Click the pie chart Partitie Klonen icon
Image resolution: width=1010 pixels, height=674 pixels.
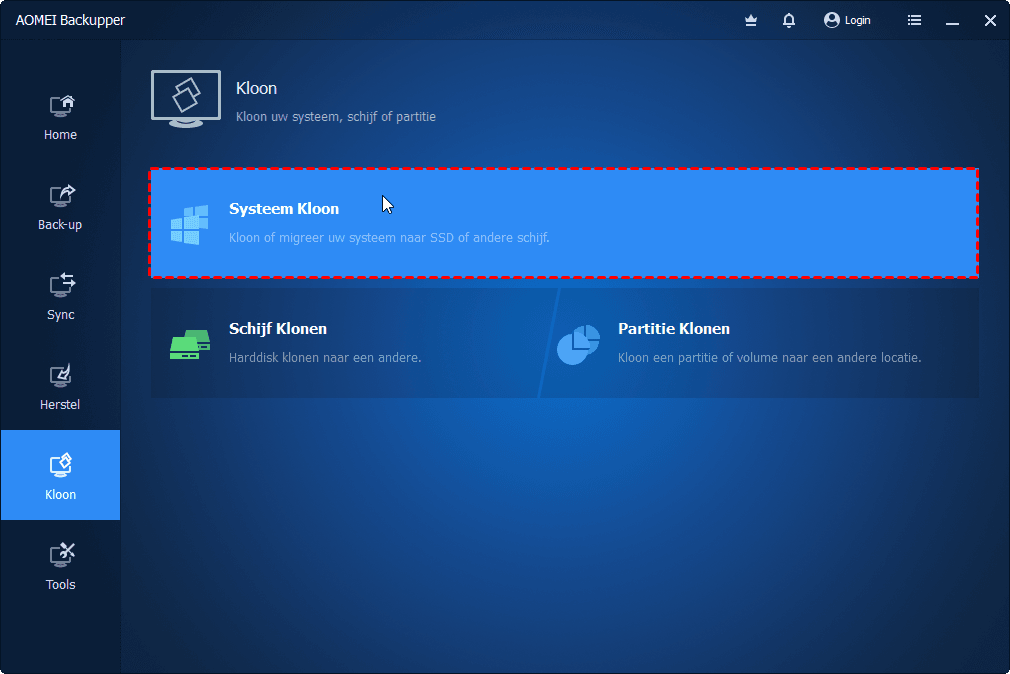(x=578, y=345)
